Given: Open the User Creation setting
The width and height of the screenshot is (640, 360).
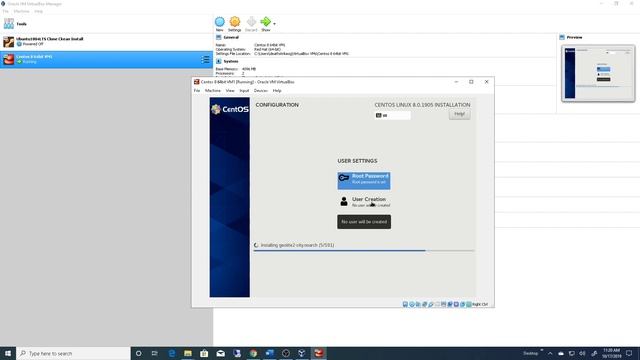Looking at the screenshot, I should (x=364, y=202).
